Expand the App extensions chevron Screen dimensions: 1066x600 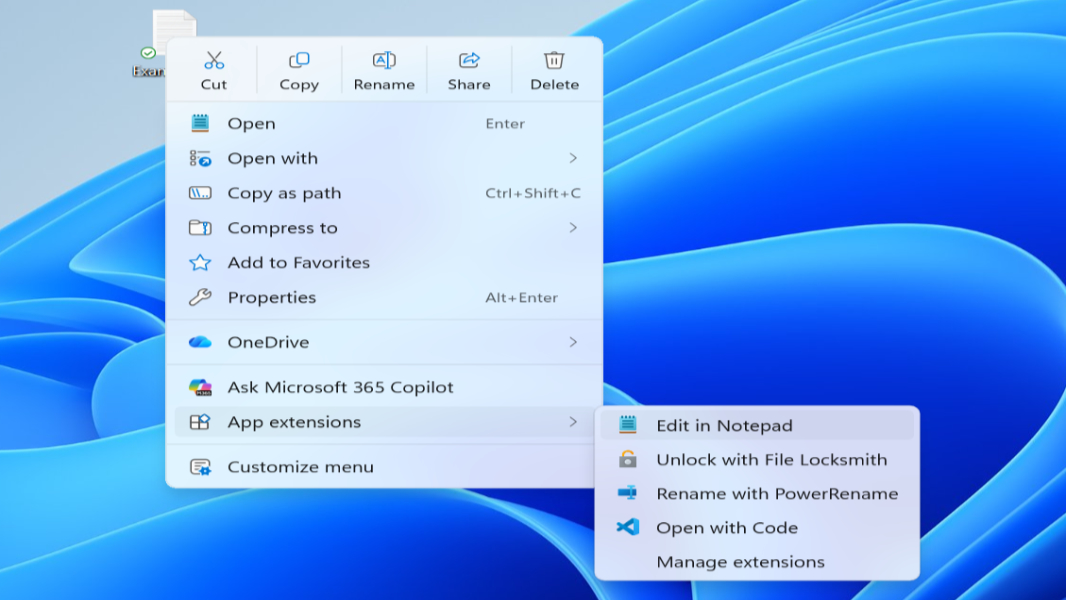pyautogui.click(x=573, y=422)
